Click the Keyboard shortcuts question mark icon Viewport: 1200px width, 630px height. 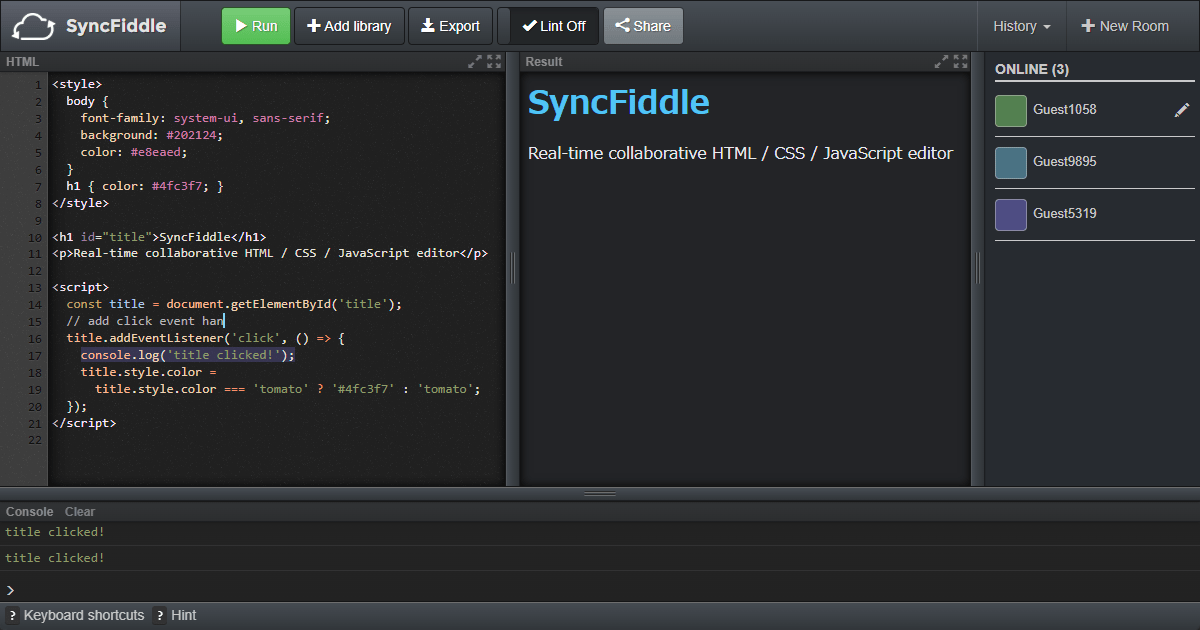click(12, 616)
